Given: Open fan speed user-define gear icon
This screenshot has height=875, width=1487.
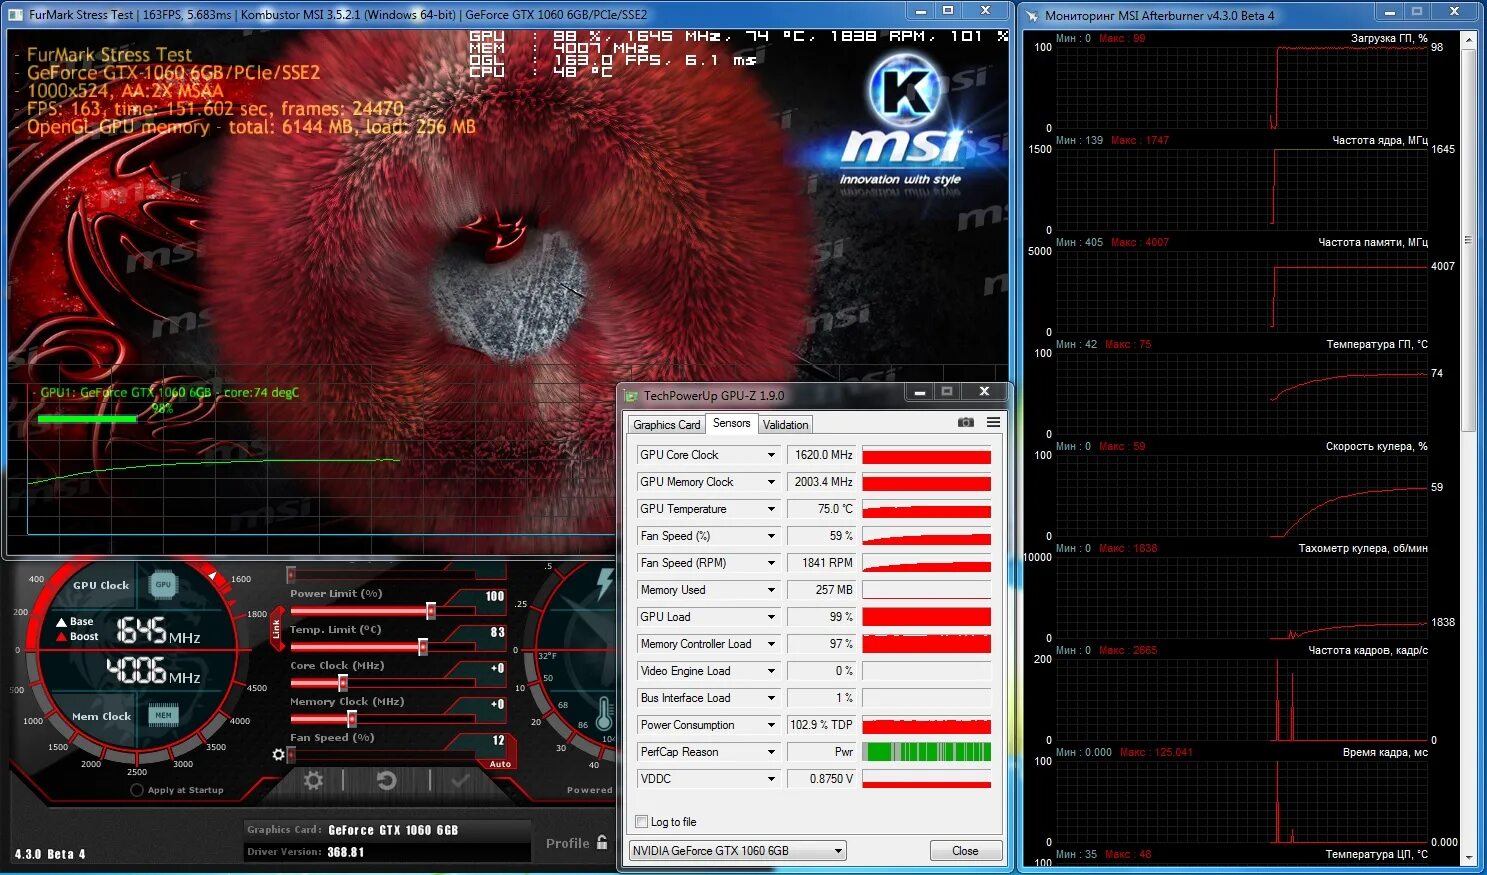Looking at the screenshot, I should (278, 754).
